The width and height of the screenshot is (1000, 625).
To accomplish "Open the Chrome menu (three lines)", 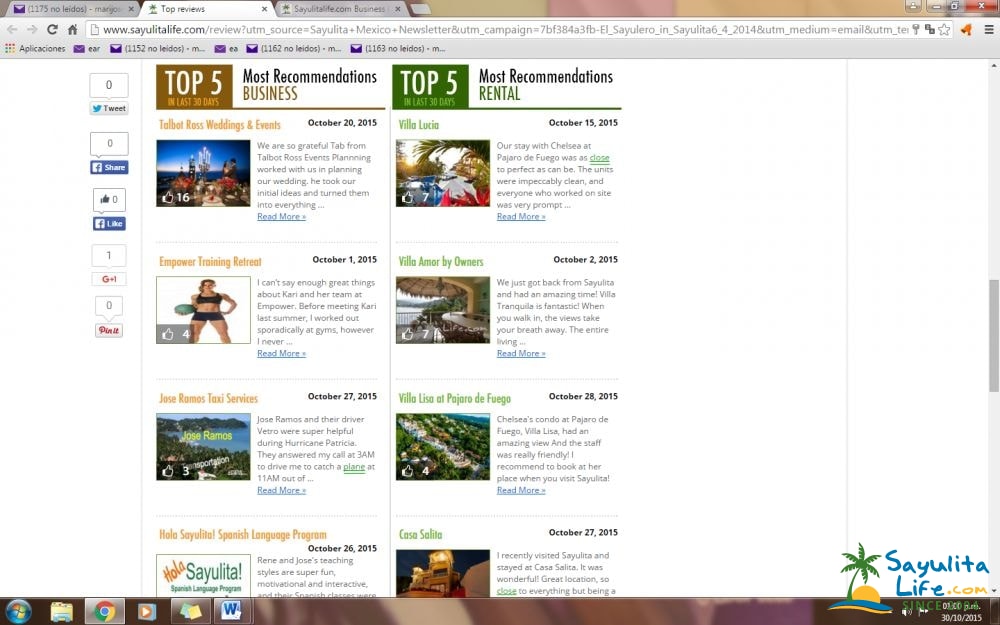I will (x=989, y=29).
